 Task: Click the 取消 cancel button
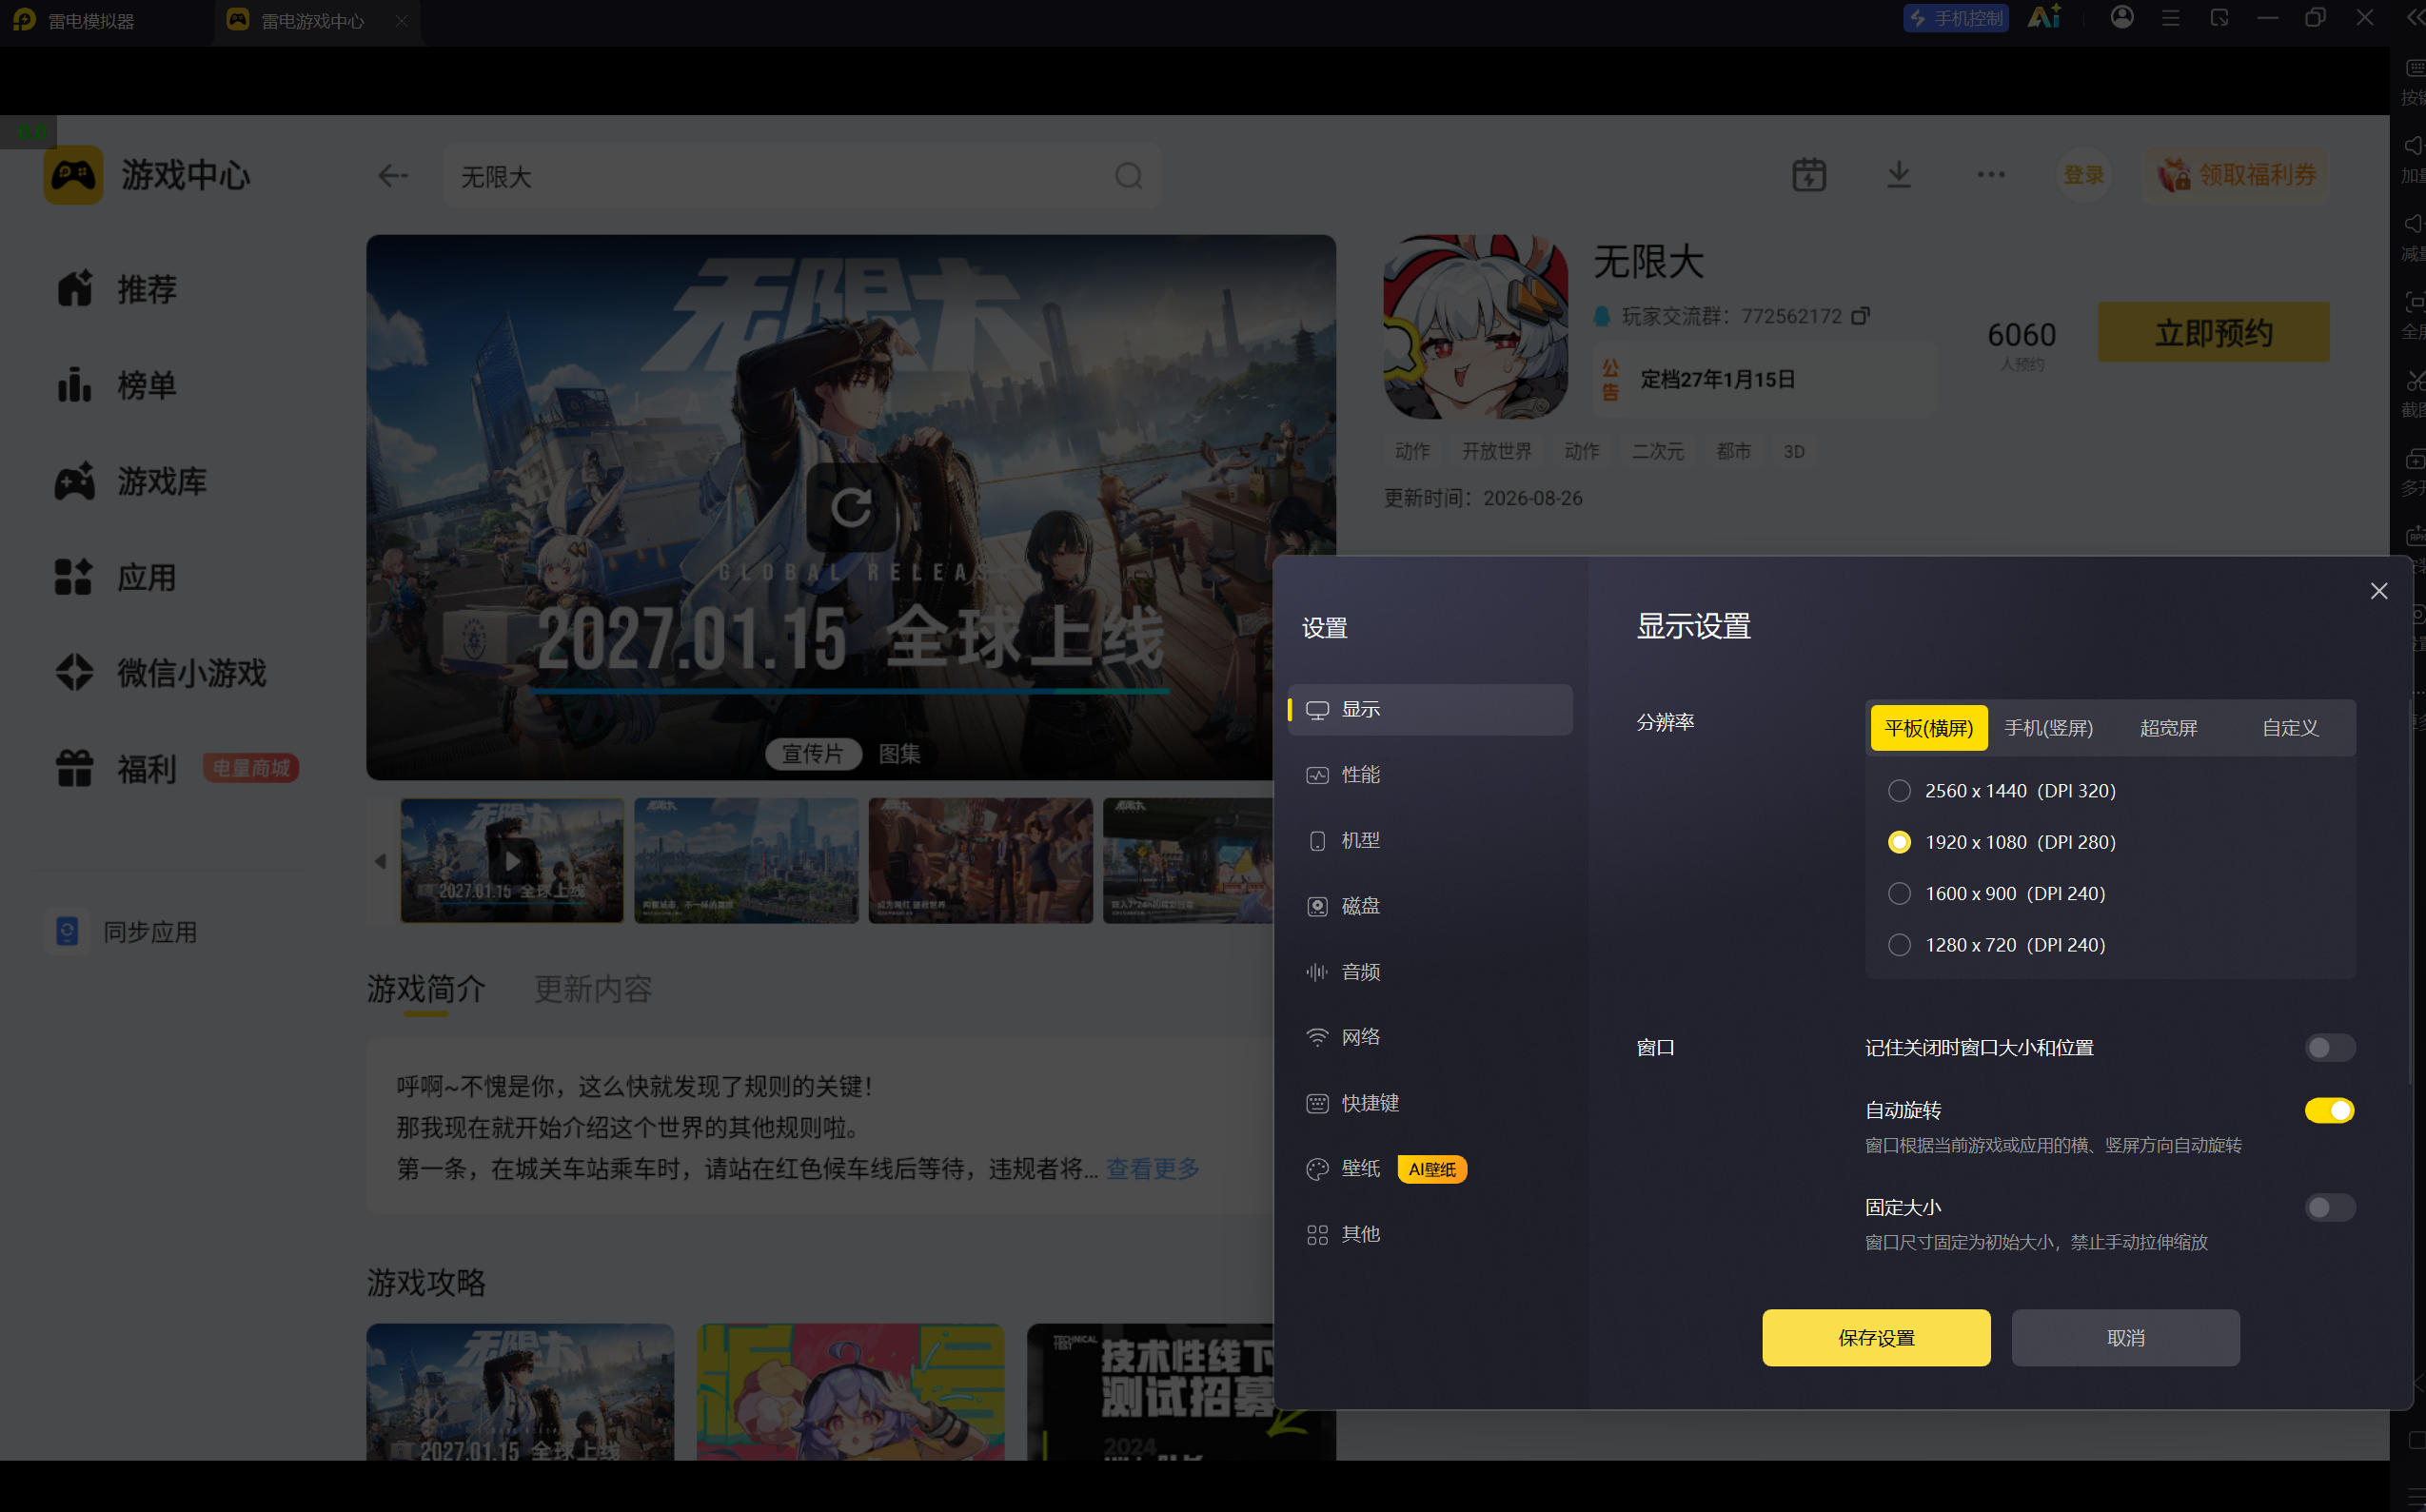pyautogui.click(x=2125, y=1338)
